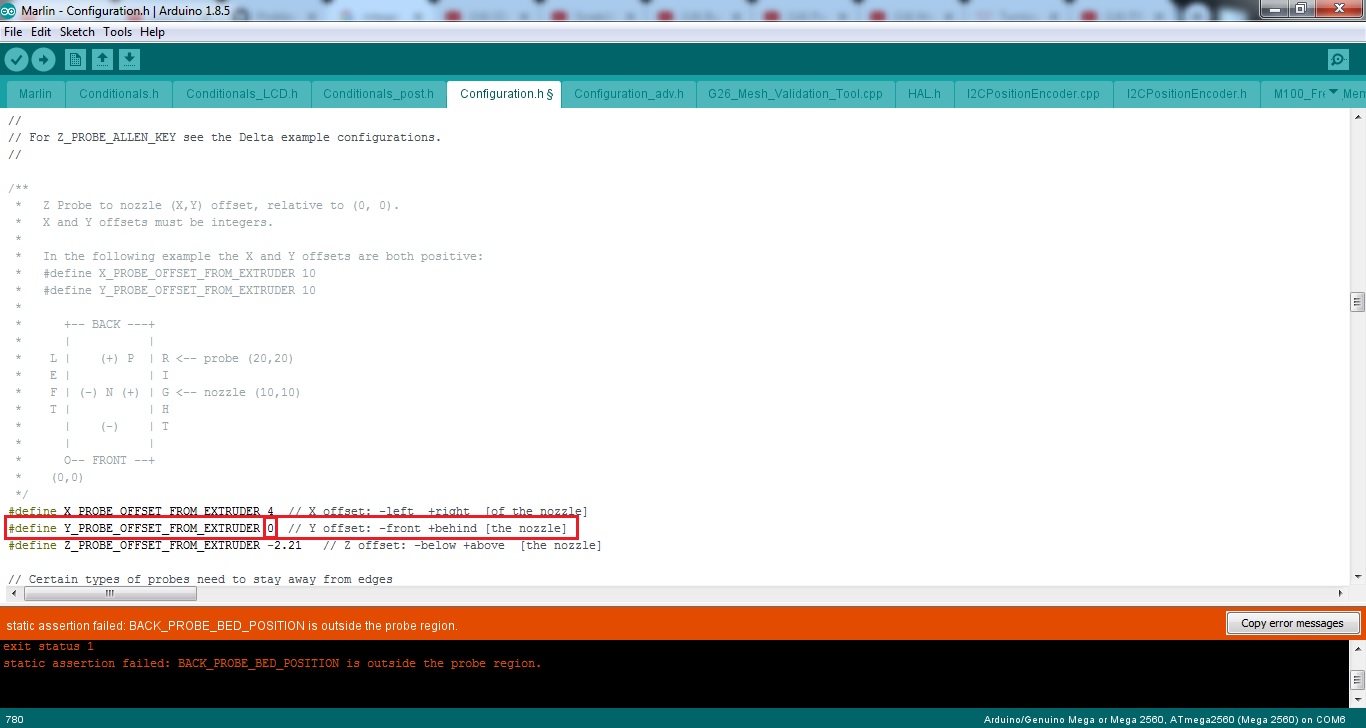
Task: Click the 'O-- FRONT --+' diagram line
Action: [109, 460]
